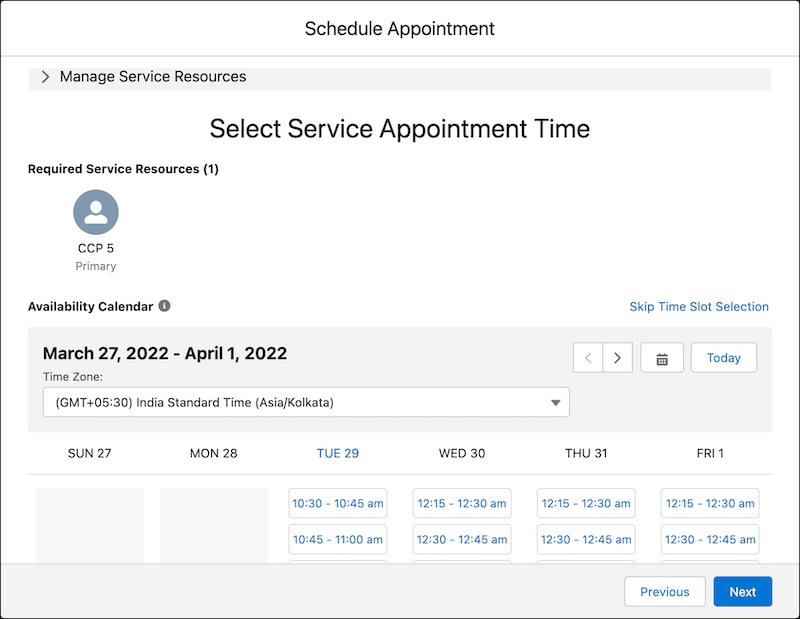Image resolution: width=800 pixels, height=619 pixels.
Task: Click the THU 31 column header
Action: (586, 453)
